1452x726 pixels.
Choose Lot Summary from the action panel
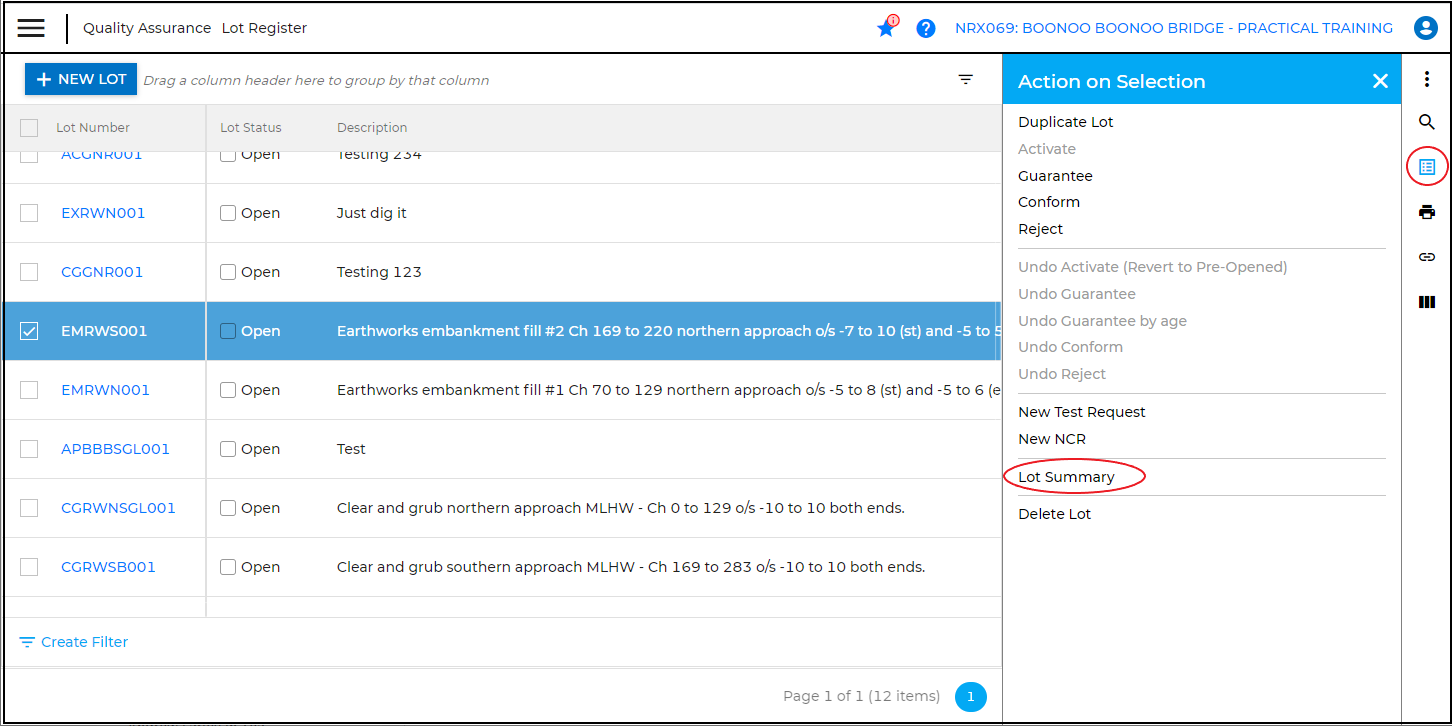coord(1066,477)
